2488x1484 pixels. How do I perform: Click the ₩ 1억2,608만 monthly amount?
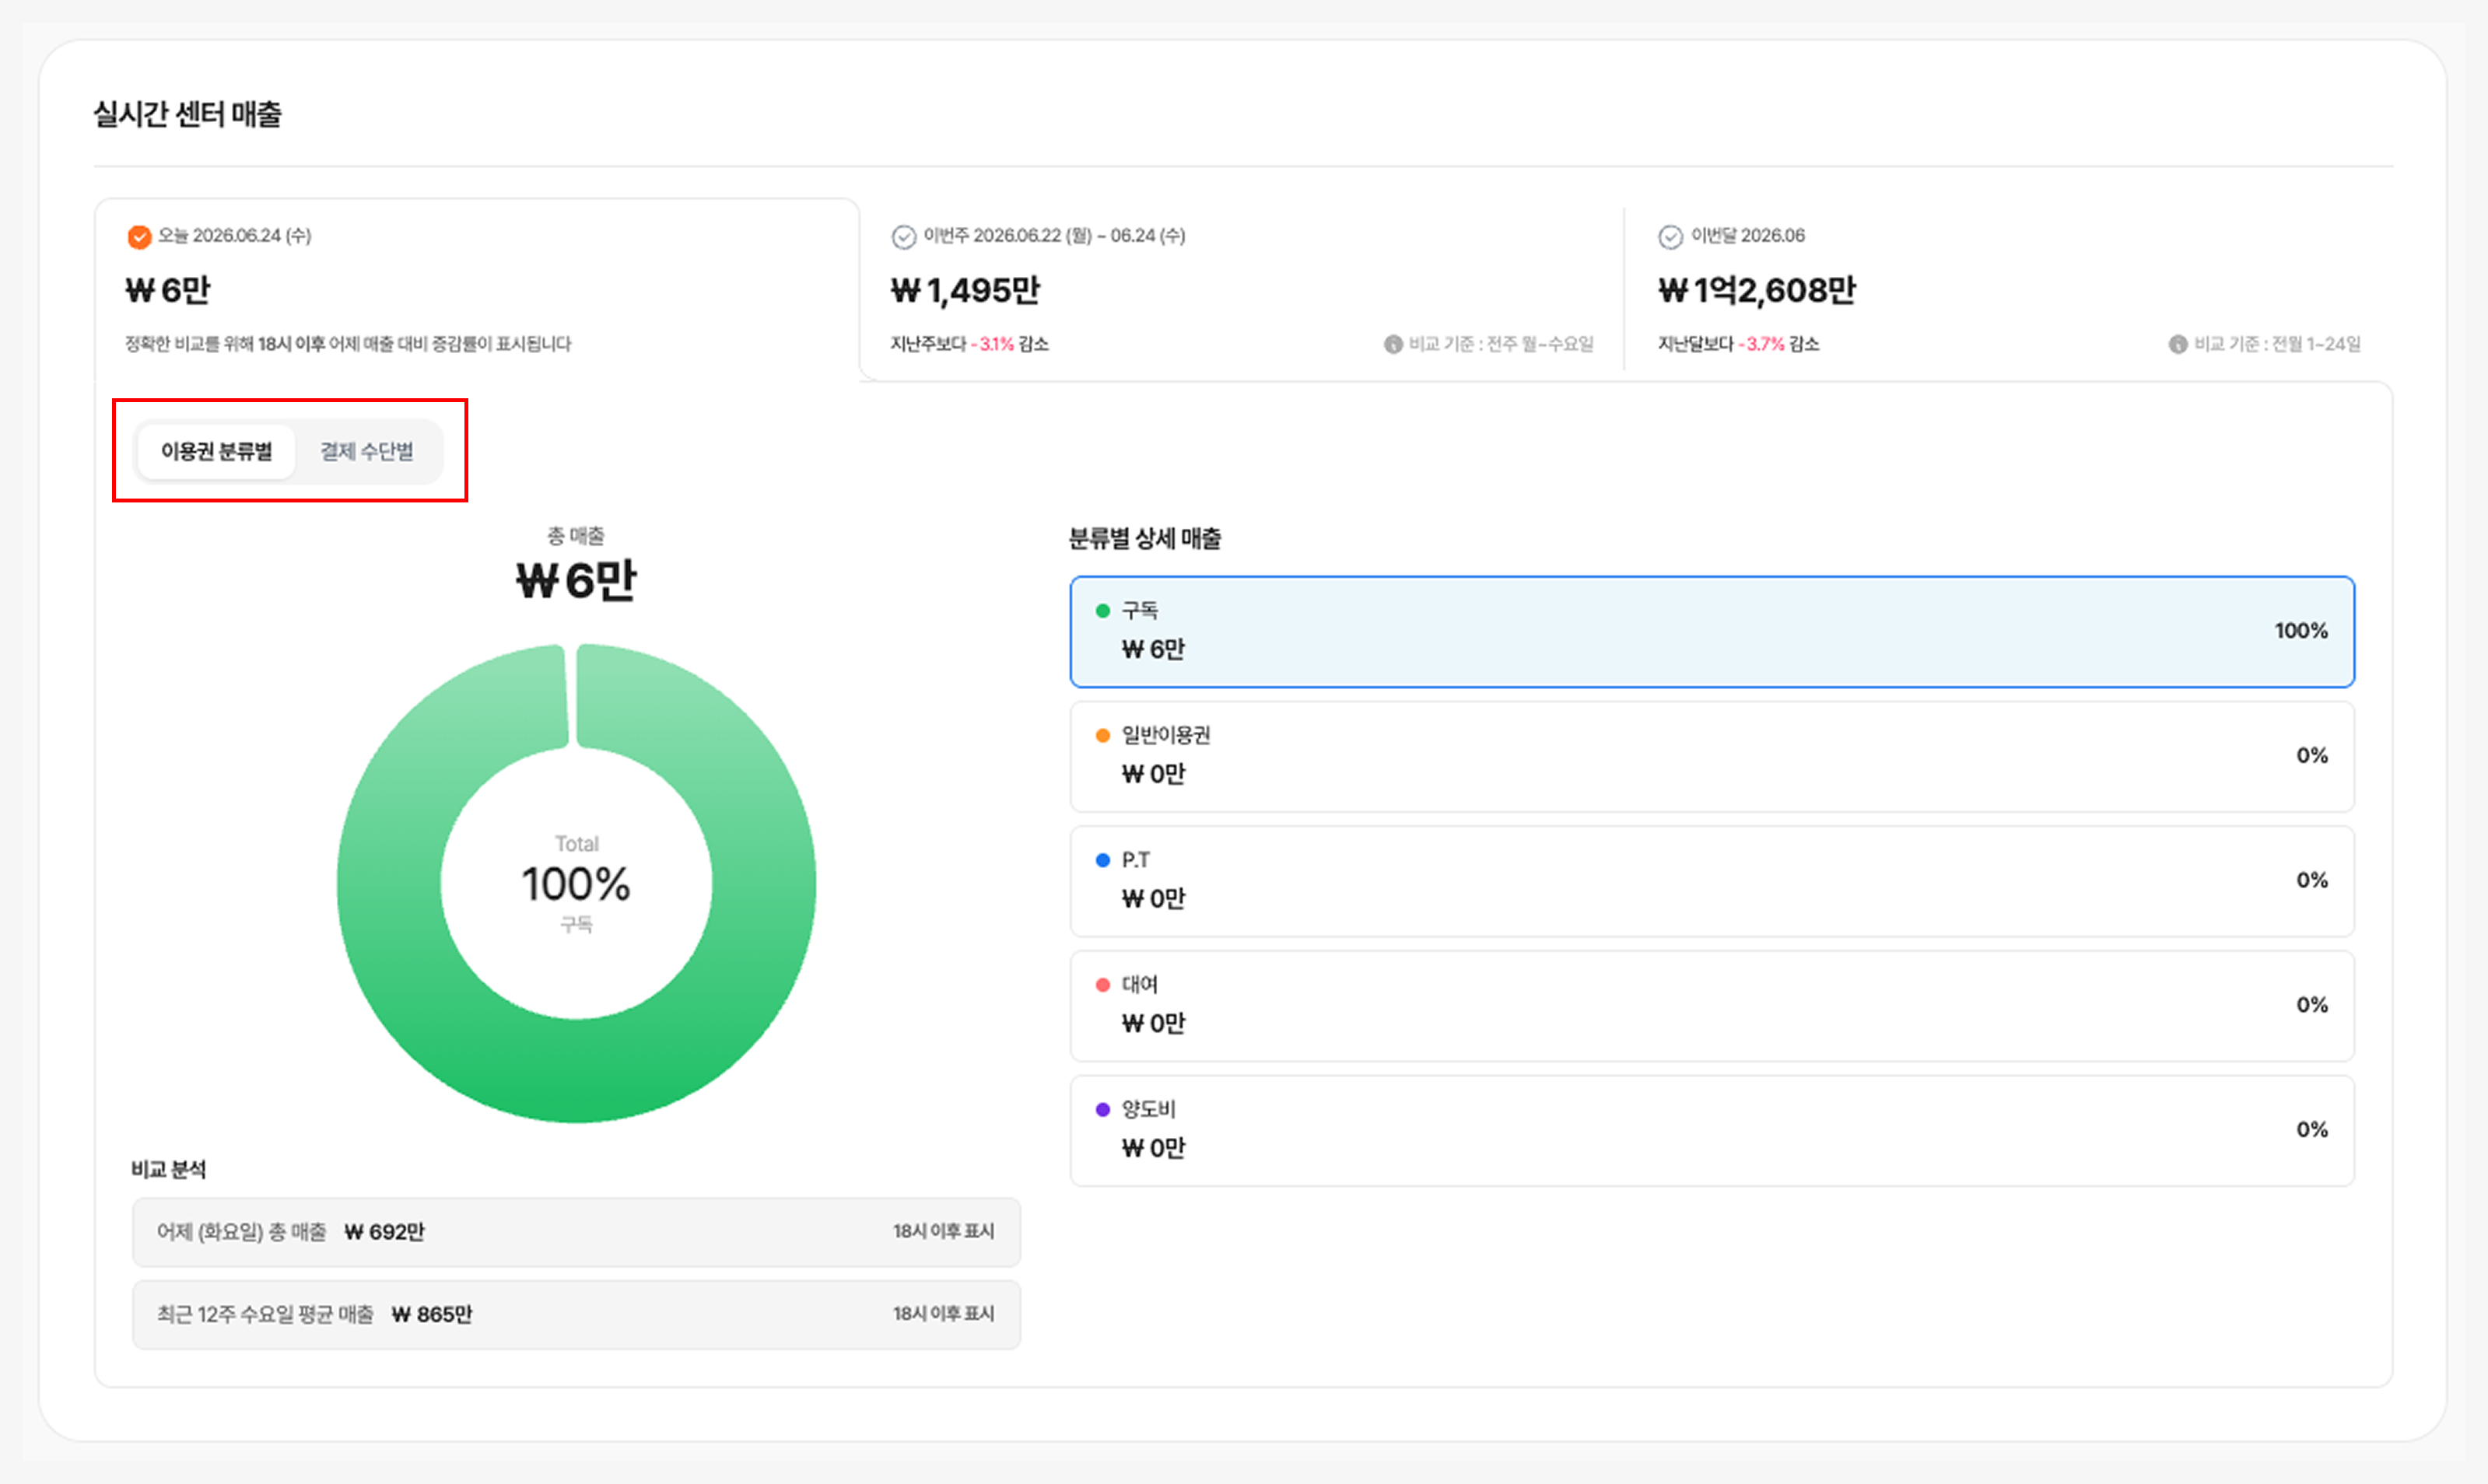1757,291
